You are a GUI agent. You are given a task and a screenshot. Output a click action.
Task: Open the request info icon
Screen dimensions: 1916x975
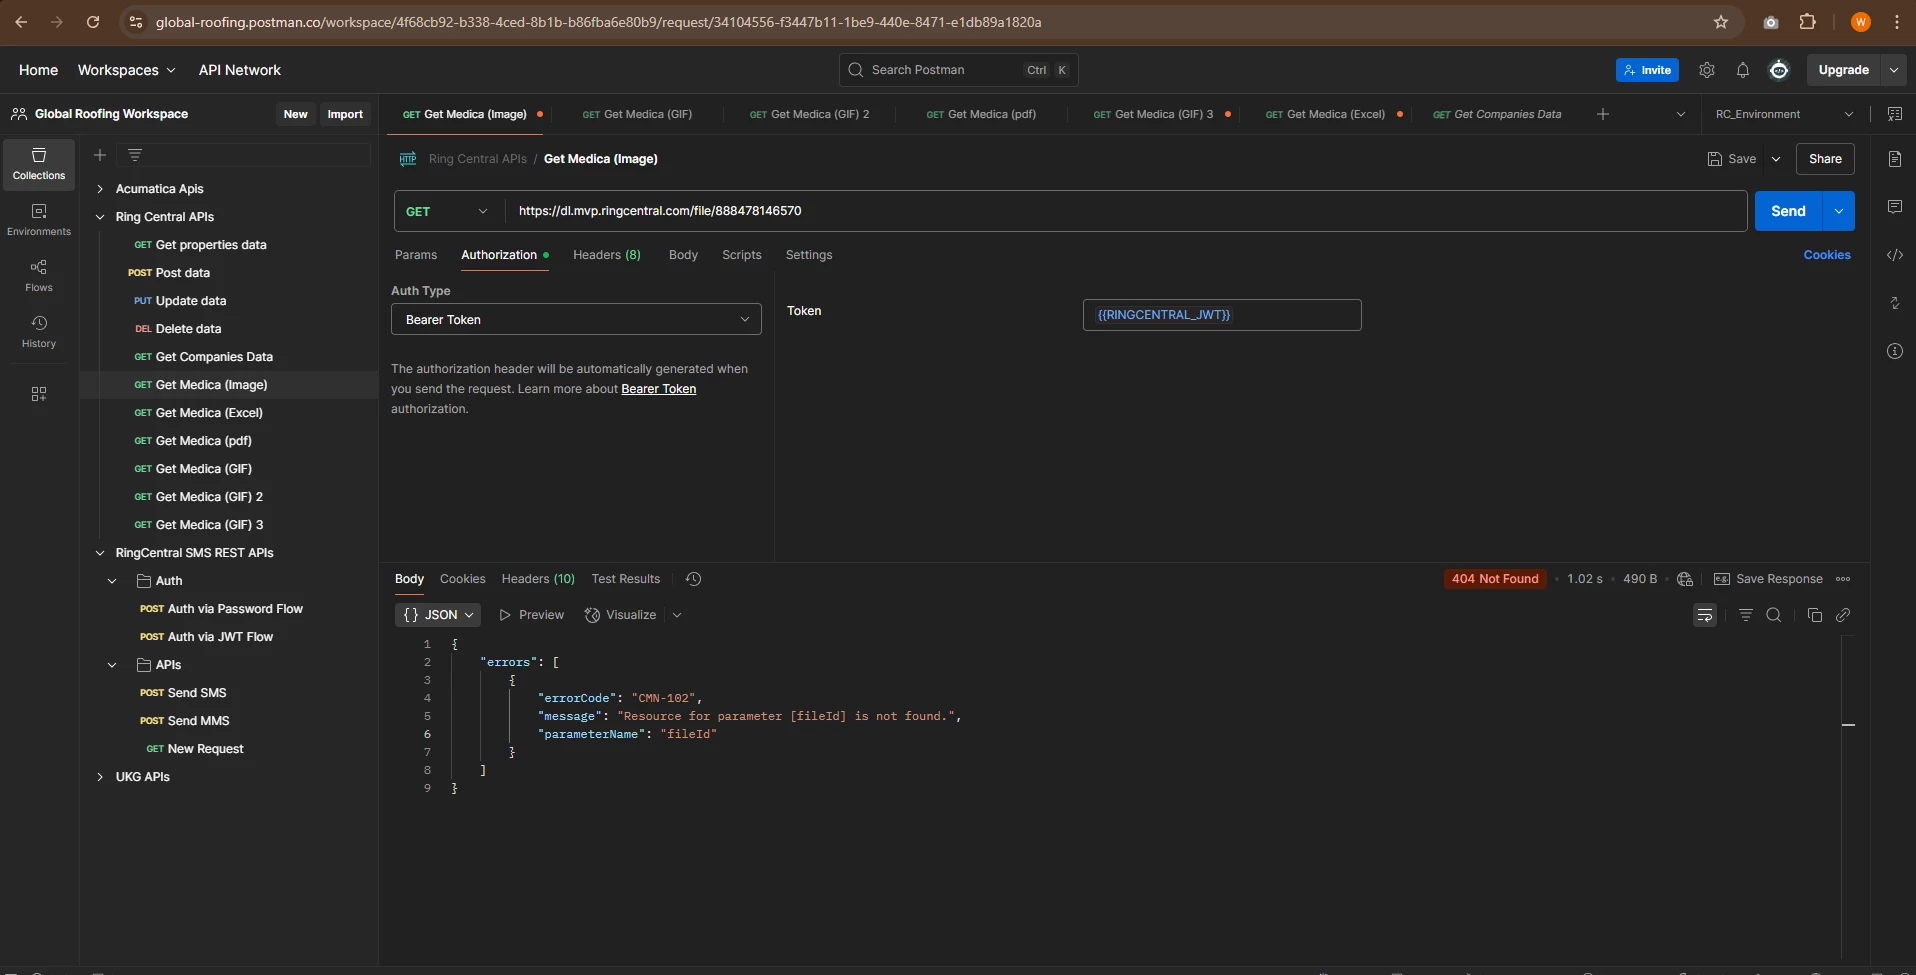tap(1895, 351)
